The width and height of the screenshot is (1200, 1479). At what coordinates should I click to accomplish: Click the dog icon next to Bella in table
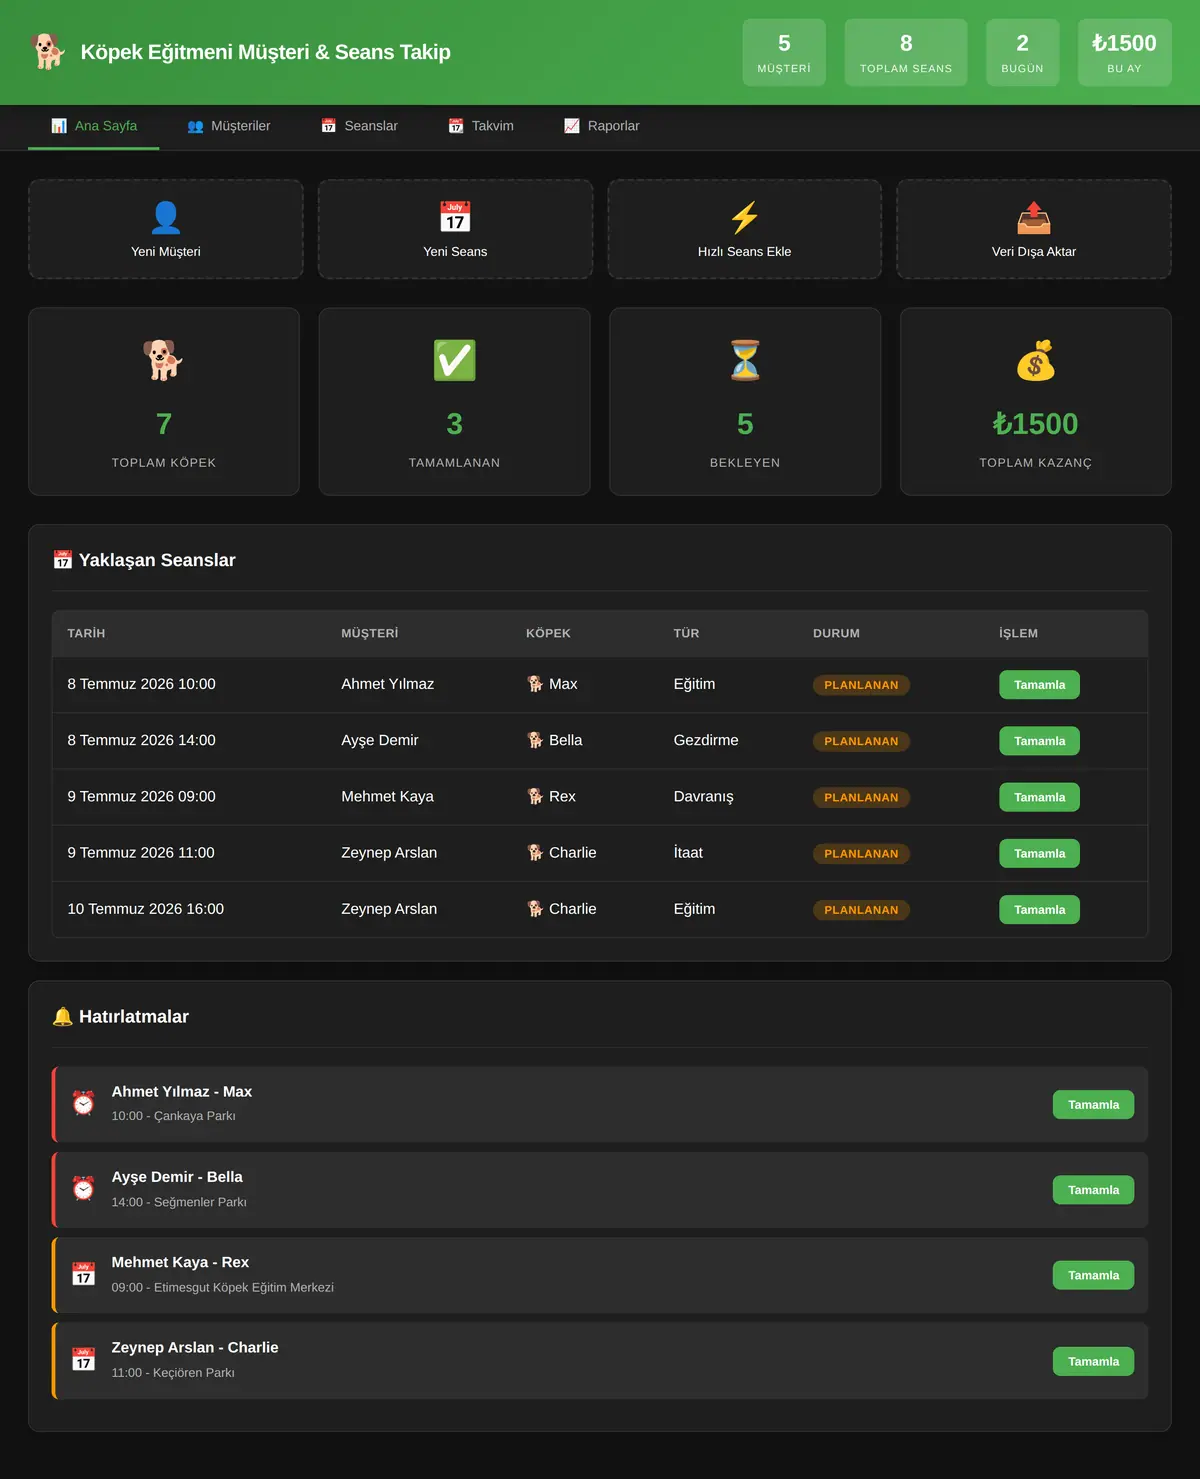pyautogui.click(x=535, y=740)
